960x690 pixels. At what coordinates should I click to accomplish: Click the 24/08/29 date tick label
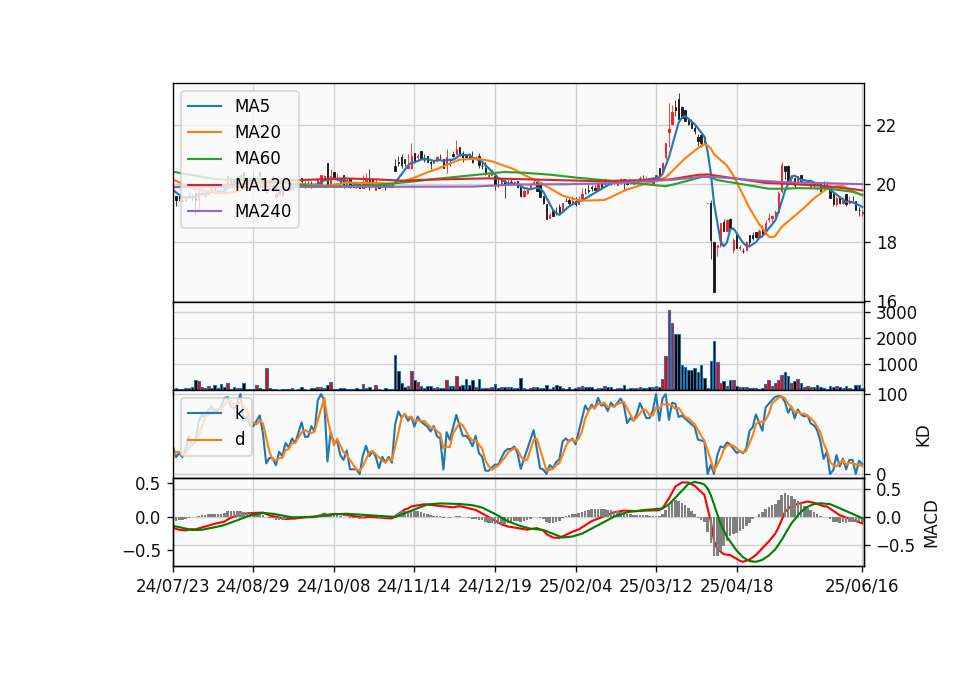click(253, 586)
